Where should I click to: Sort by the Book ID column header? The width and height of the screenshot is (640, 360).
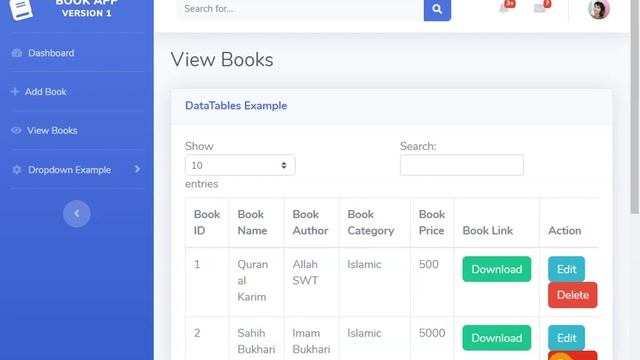click(207, 222)
